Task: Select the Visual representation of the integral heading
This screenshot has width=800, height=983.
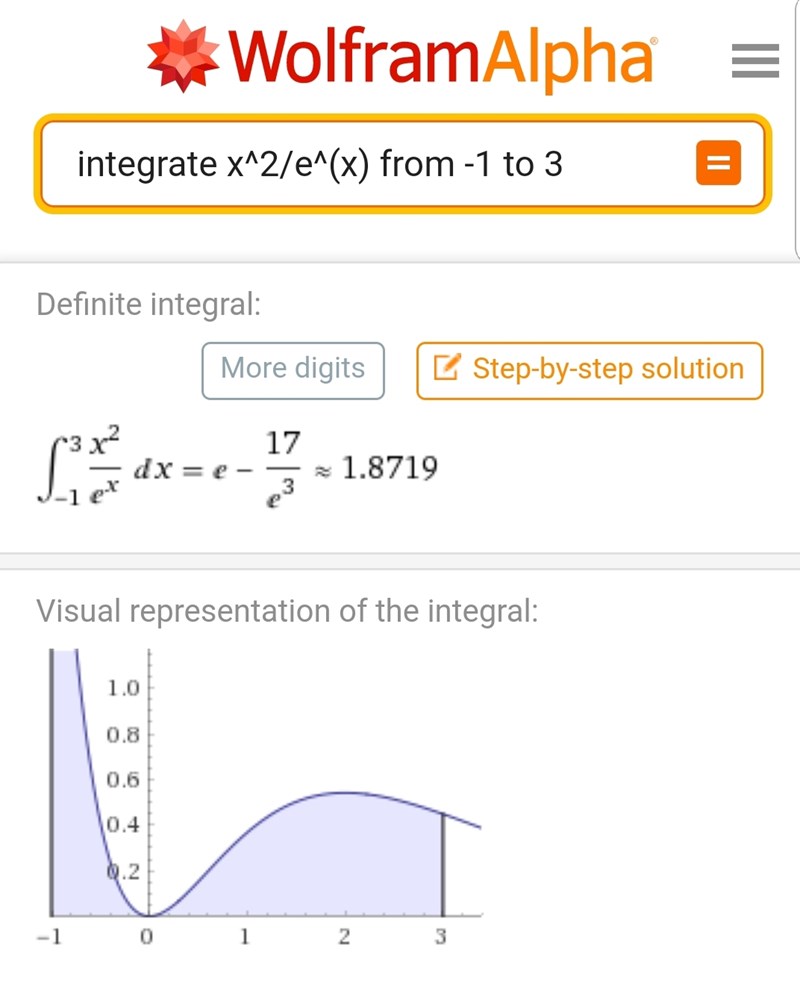Action: pyautogui.click(x=287, y=610)
